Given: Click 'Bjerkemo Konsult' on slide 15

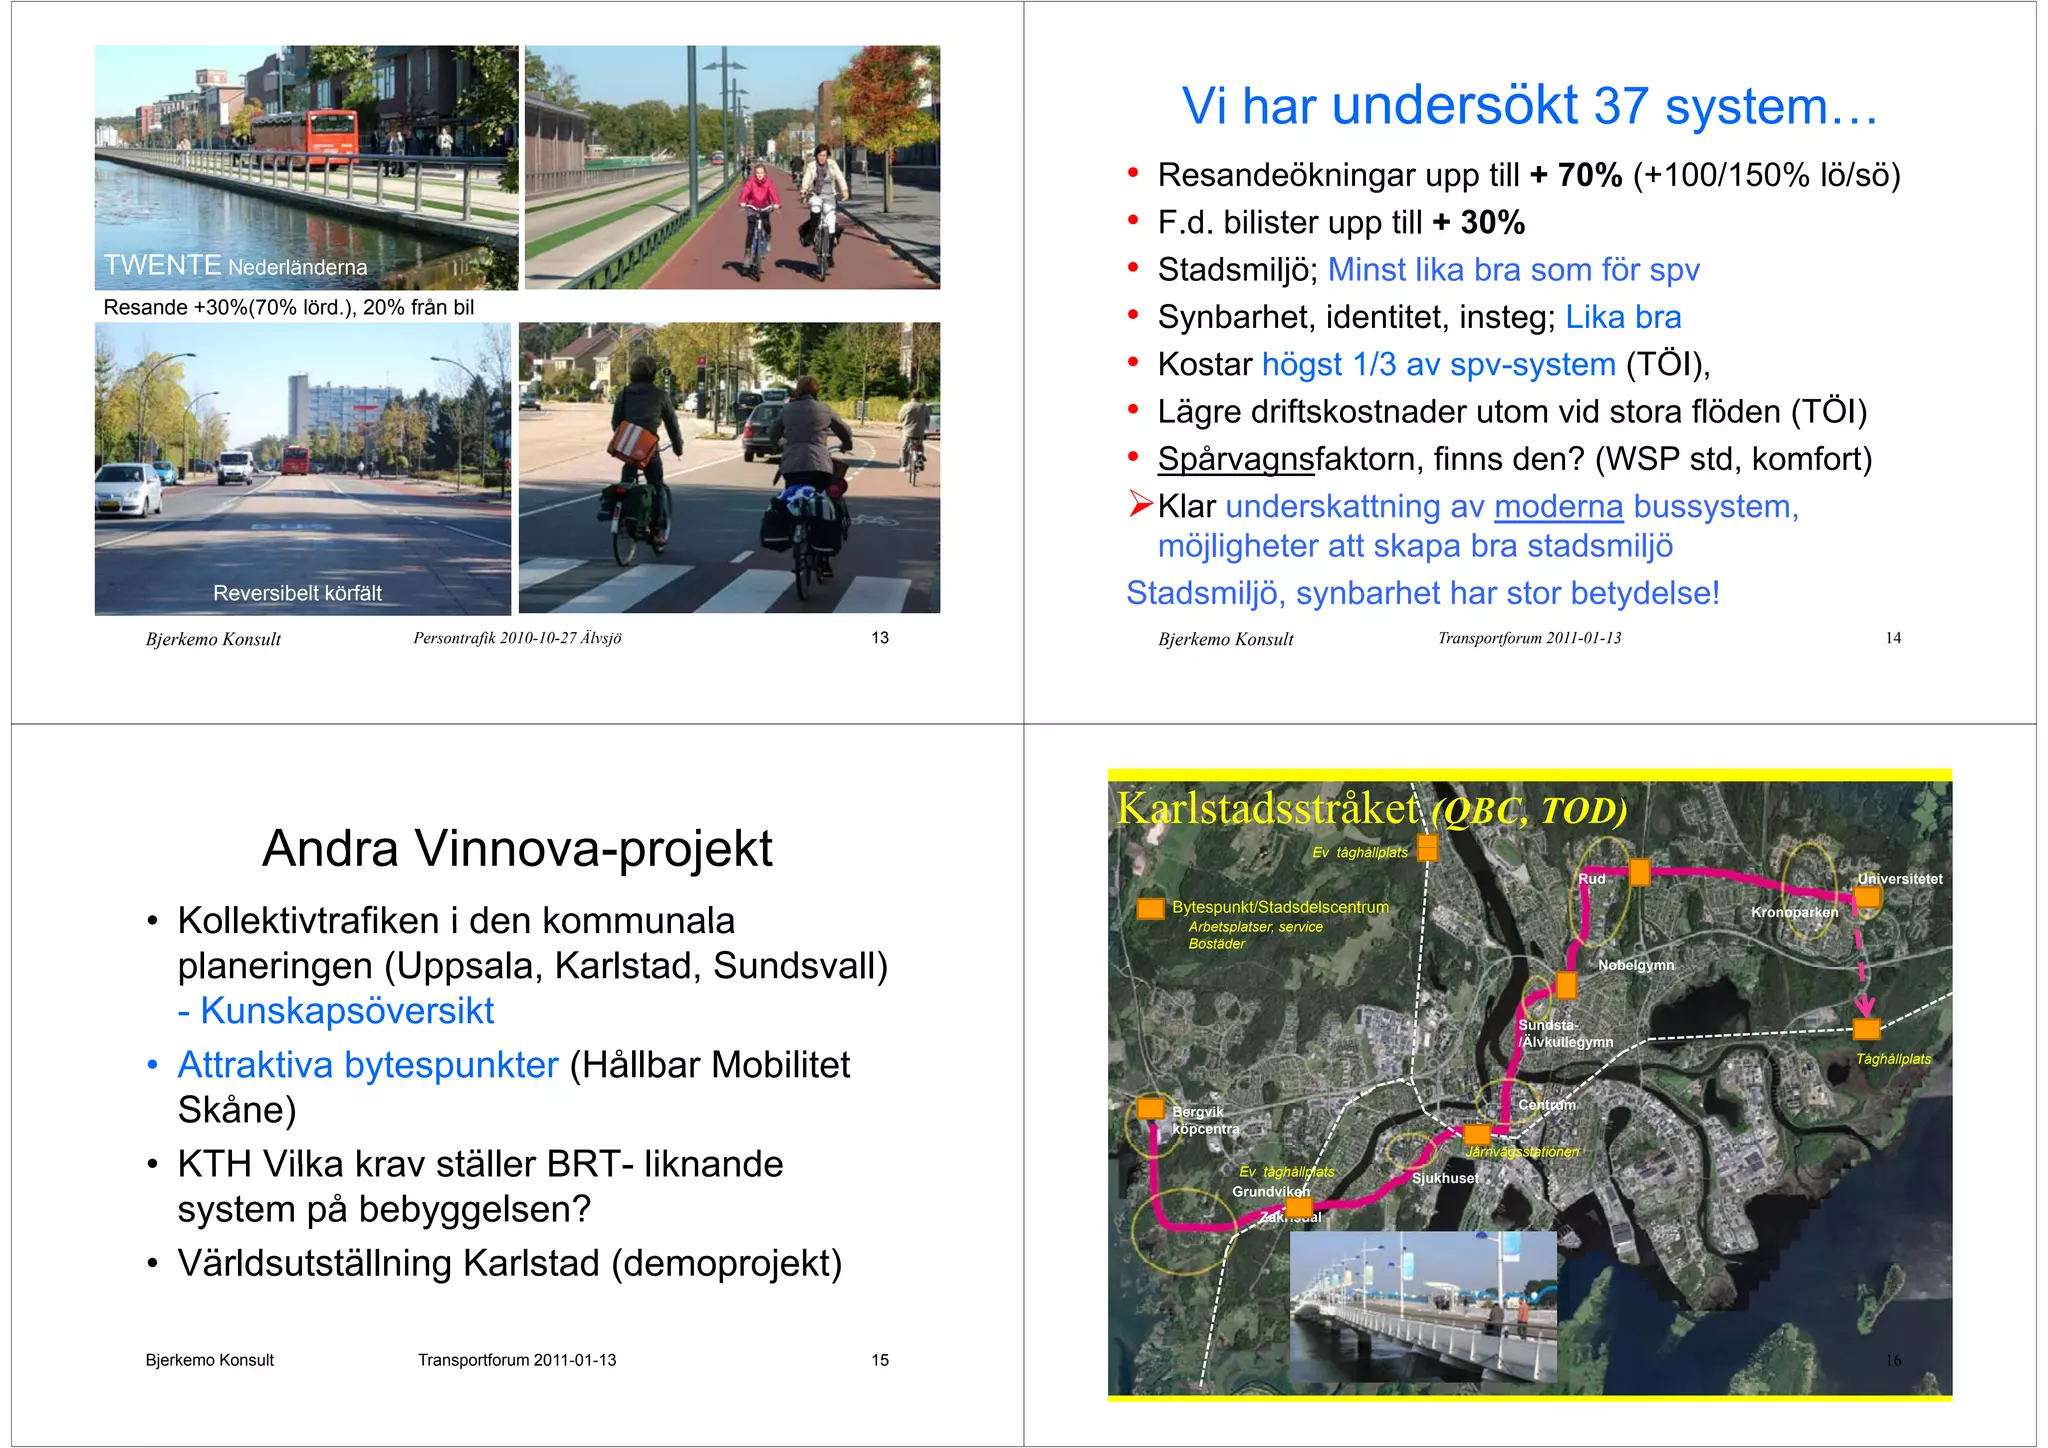Looking at the screenshot, I should tap(209, 1360).
